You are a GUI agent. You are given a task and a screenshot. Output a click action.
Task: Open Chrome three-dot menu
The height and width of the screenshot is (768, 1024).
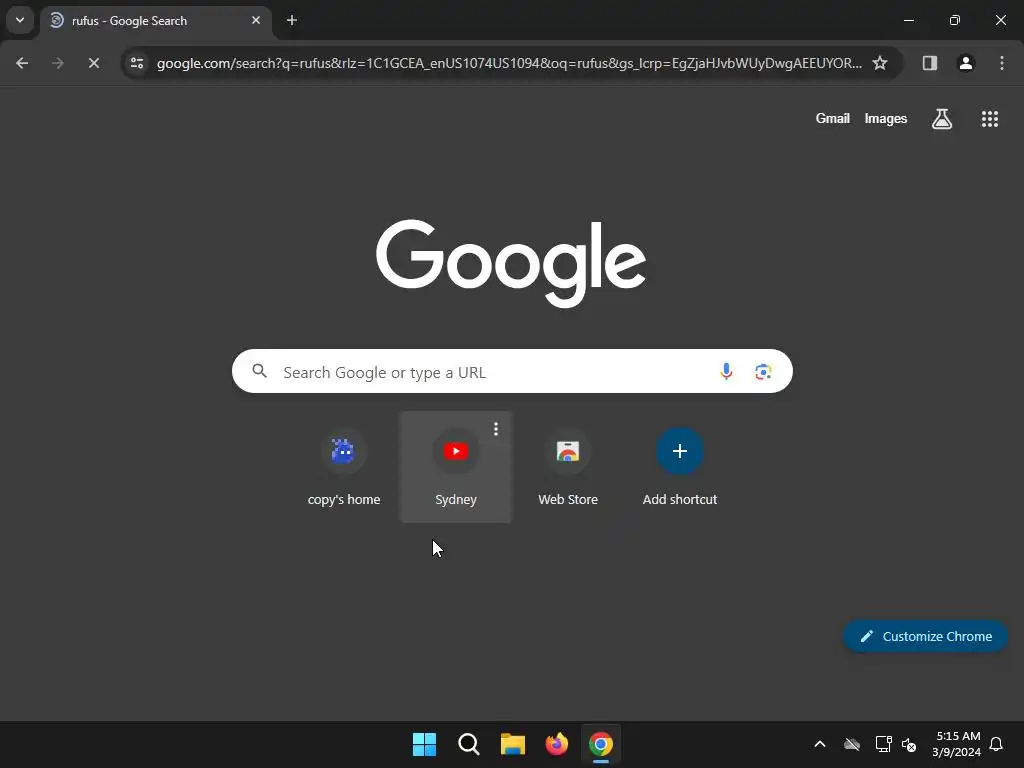click(x=1002, y=63)
